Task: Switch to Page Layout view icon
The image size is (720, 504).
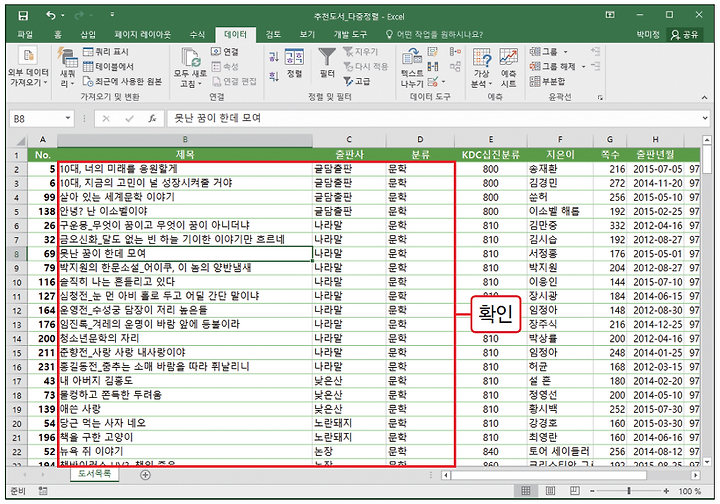Action: tap(550, 491)
